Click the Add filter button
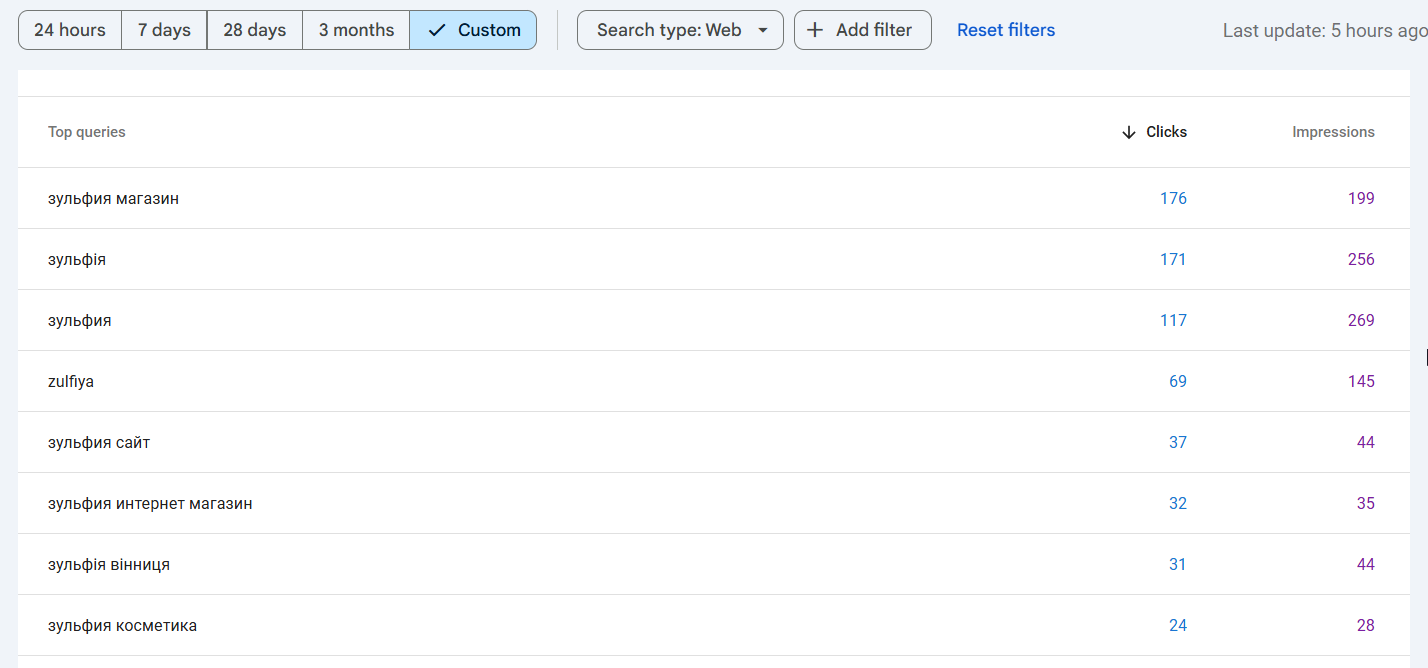This screenshot has width=1428, height=668. tap(862, 30)
